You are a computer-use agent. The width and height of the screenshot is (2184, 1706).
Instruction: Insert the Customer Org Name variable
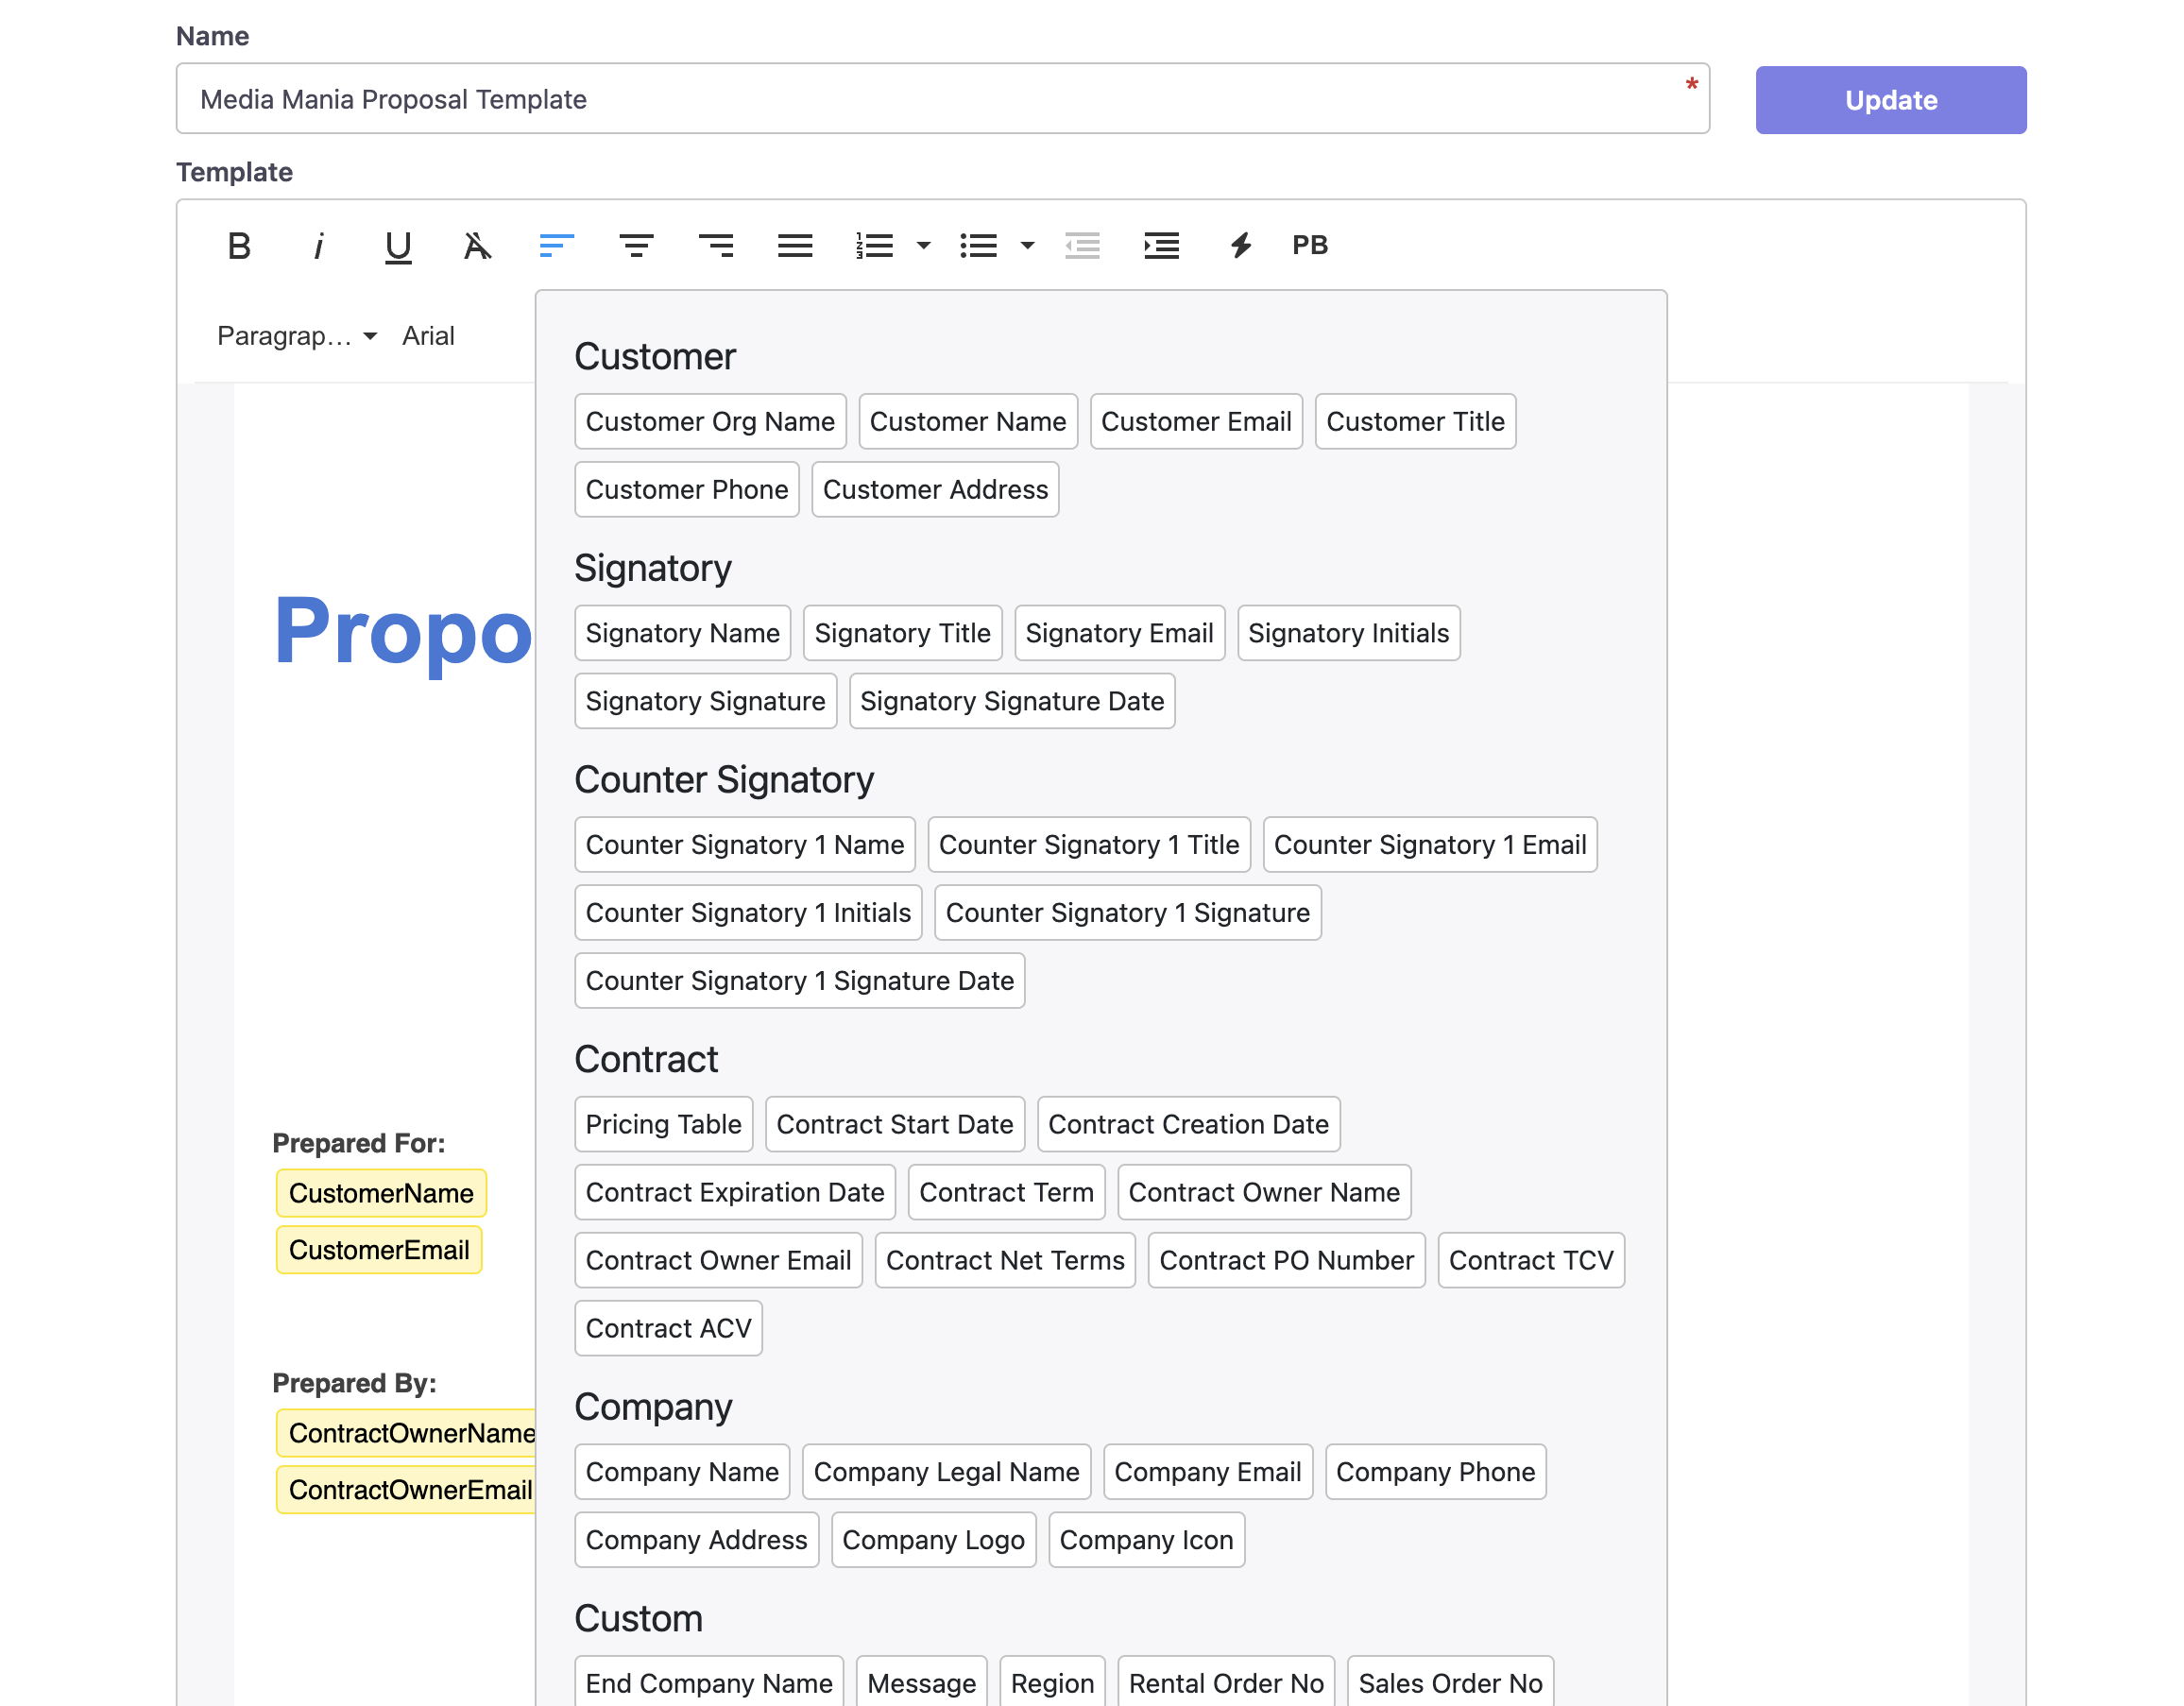pyautogui.click(x=710, y=421)
